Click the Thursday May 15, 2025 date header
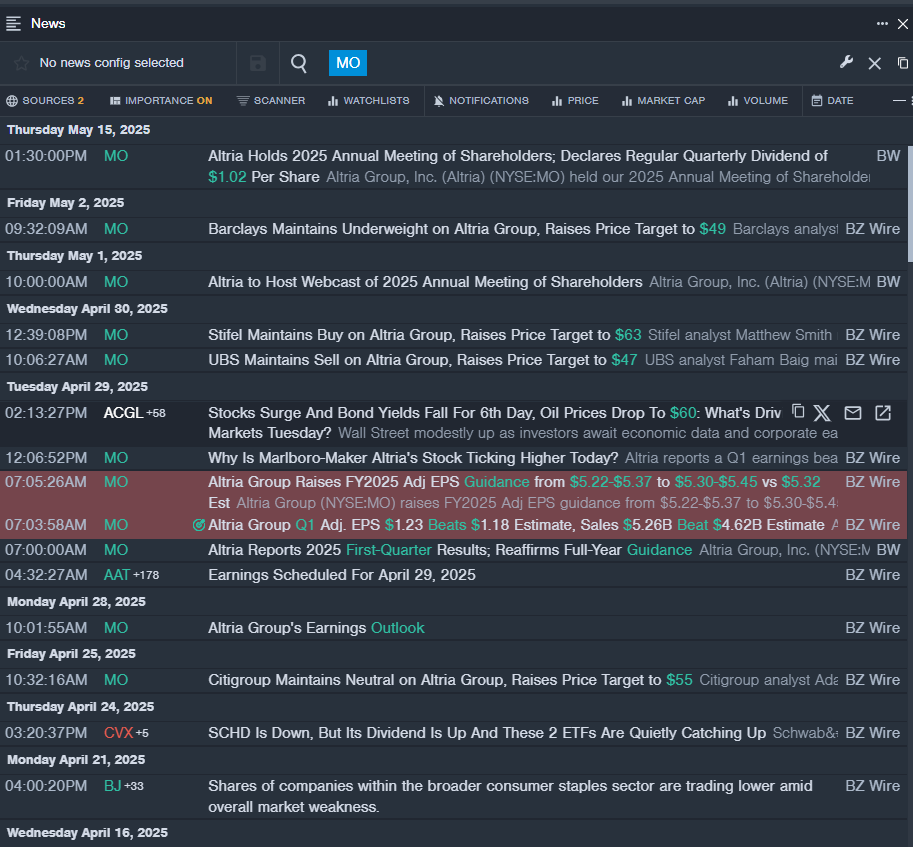The width and height of the screenshot is (913, 847). 79,130
